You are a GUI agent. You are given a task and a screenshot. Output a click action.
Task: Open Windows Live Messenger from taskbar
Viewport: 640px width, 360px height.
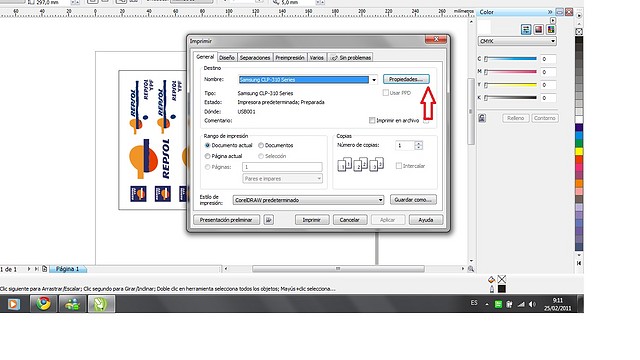pyautogui.click(x=72, y=304)
